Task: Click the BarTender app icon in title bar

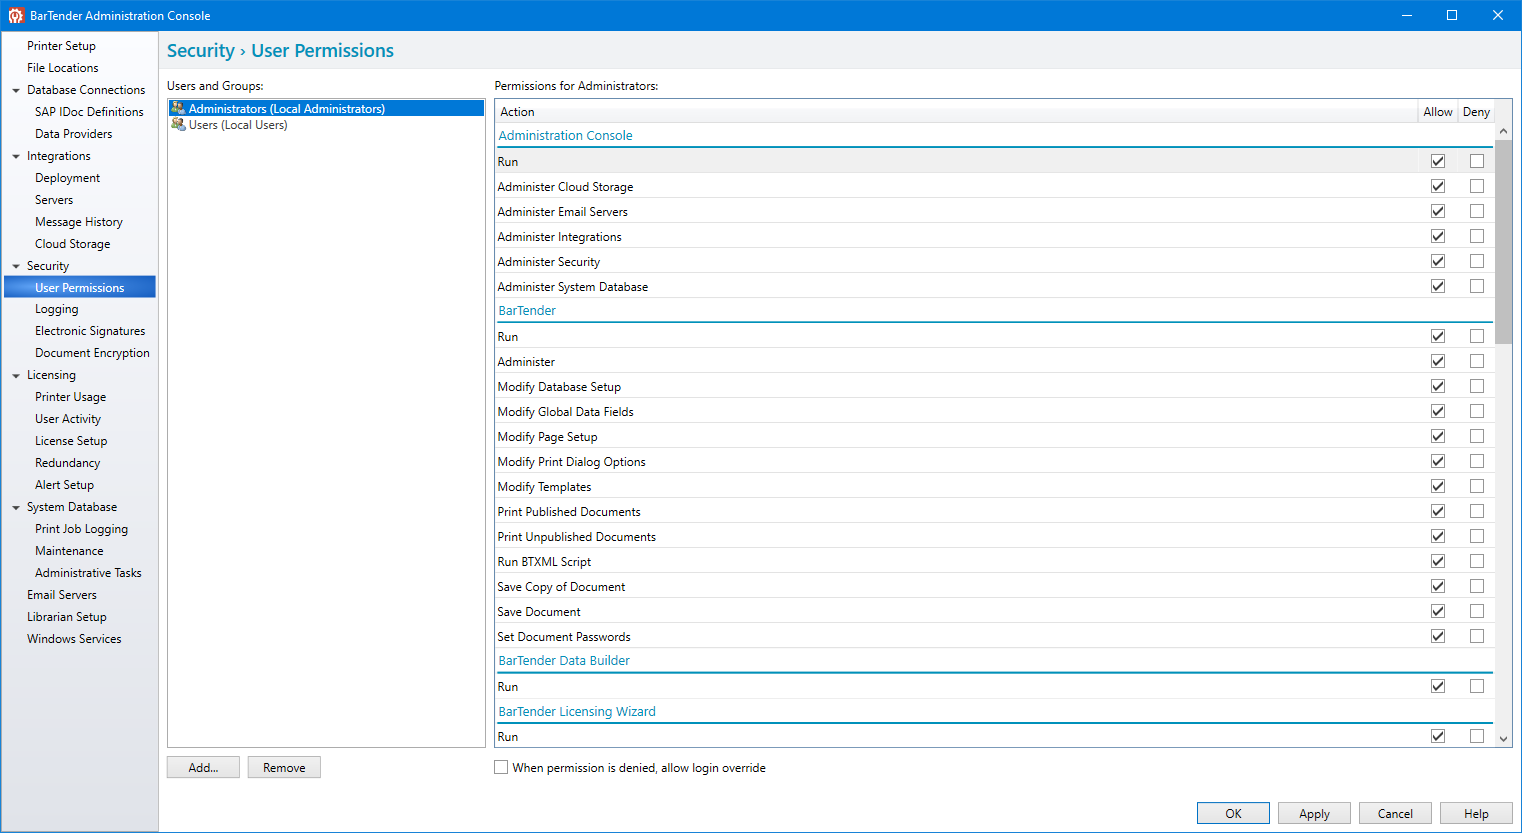Action: point(16,15)
